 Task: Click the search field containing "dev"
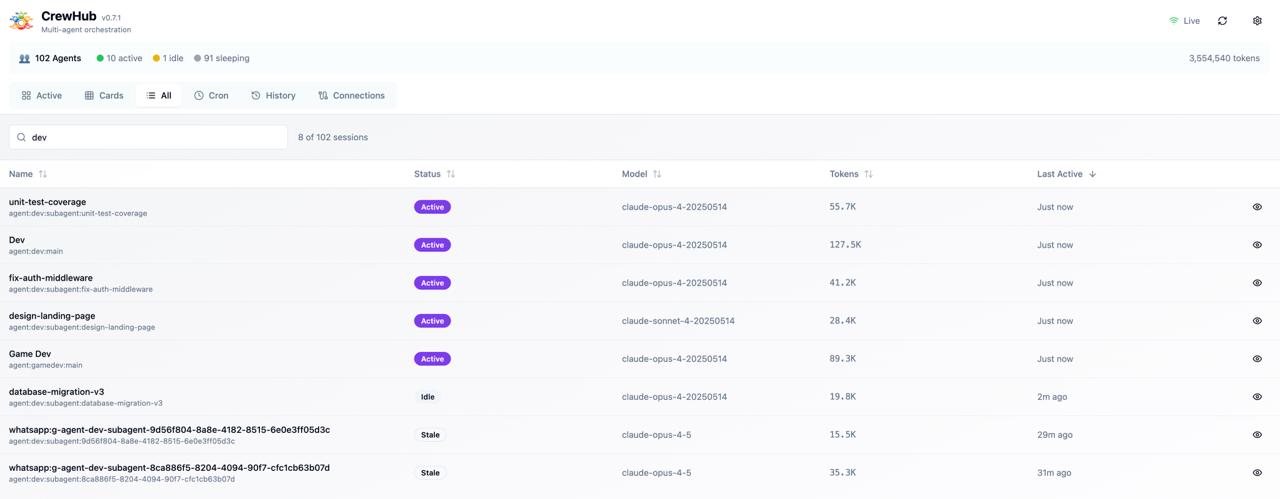click(x=148, y=137)
